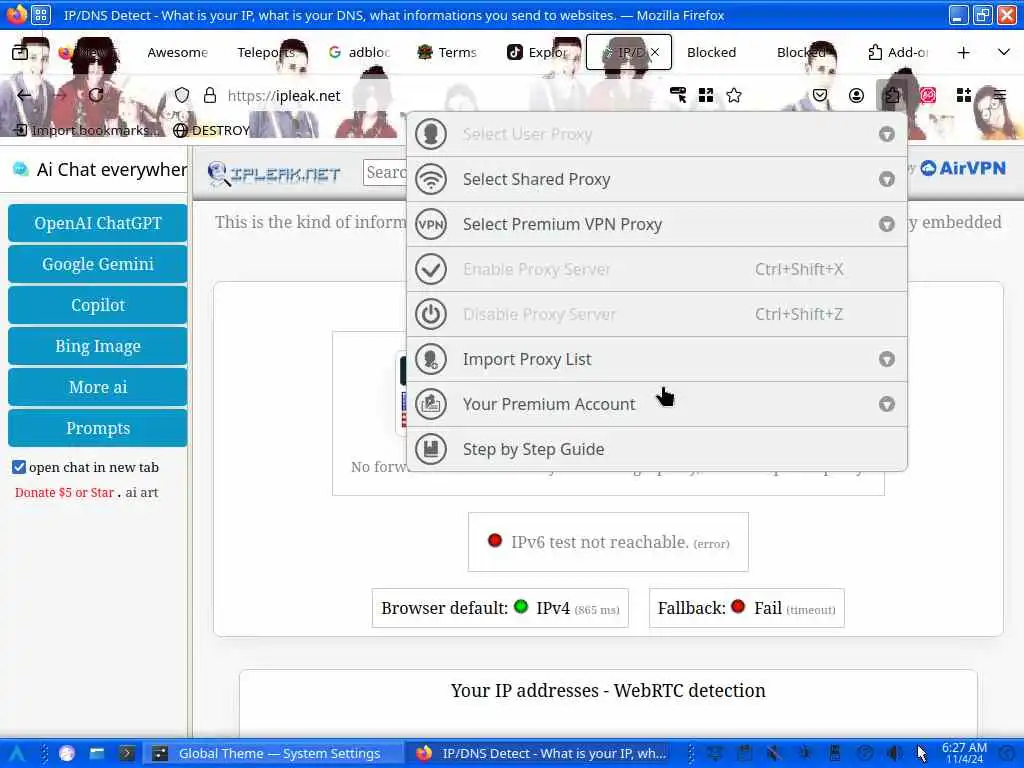The height and width of the screenshot is (768, 1024).
Task: Click the OpenAI ChatGPT button
Action: [98, 223]
